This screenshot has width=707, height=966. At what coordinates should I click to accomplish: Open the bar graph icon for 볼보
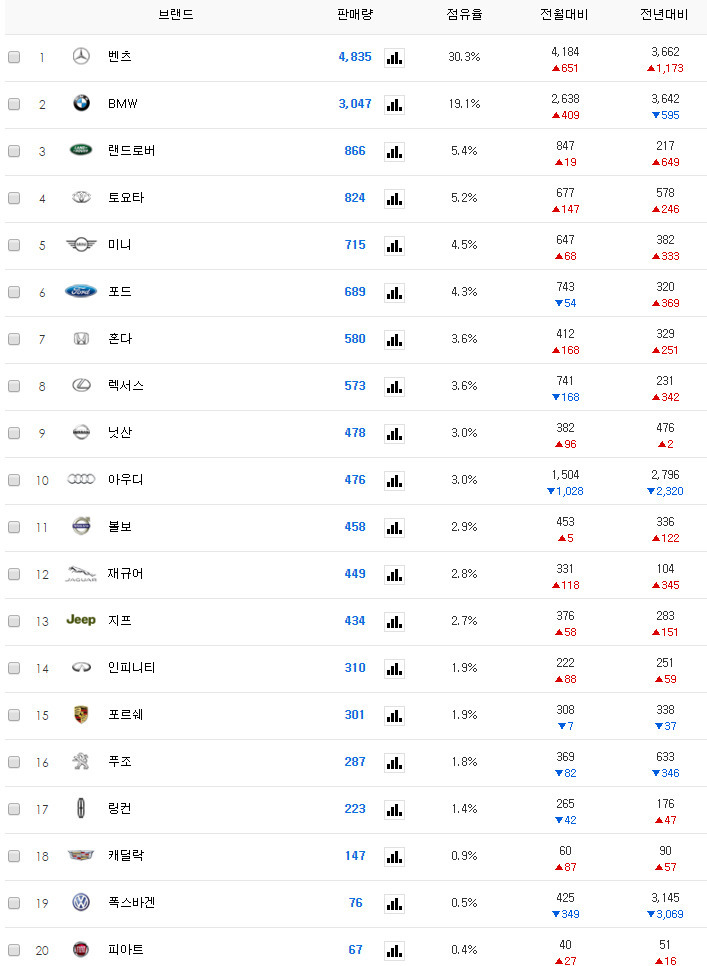click(394, 527)
